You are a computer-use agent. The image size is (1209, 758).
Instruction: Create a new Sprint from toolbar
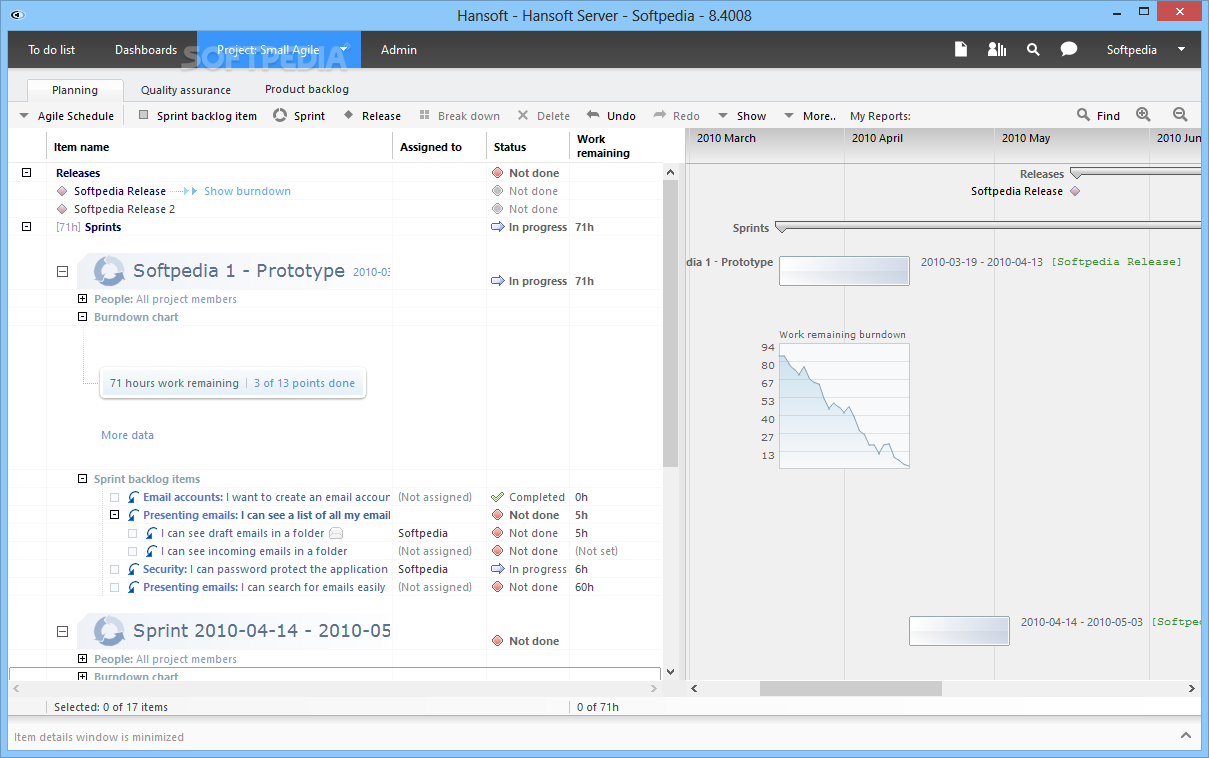[x=299, y=116]
